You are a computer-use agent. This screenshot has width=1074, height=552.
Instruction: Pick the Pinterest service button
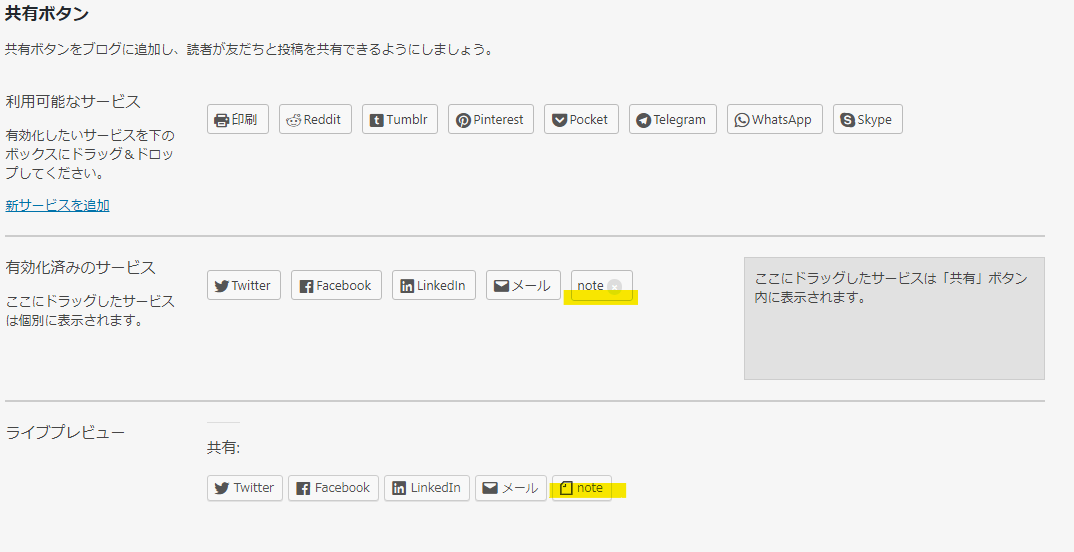click(x=490, y=119)
